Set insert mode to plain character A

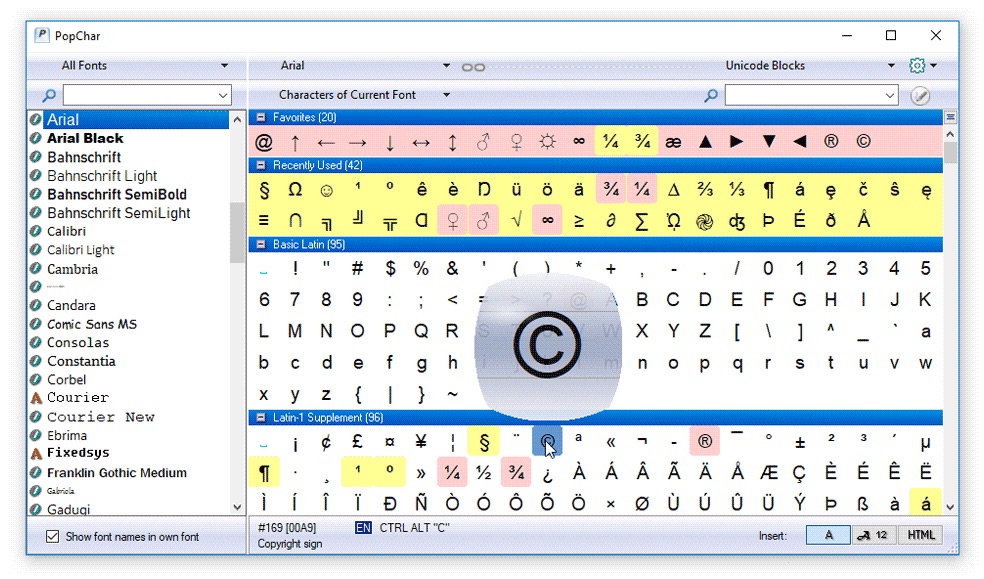click(x=828, y=535)
